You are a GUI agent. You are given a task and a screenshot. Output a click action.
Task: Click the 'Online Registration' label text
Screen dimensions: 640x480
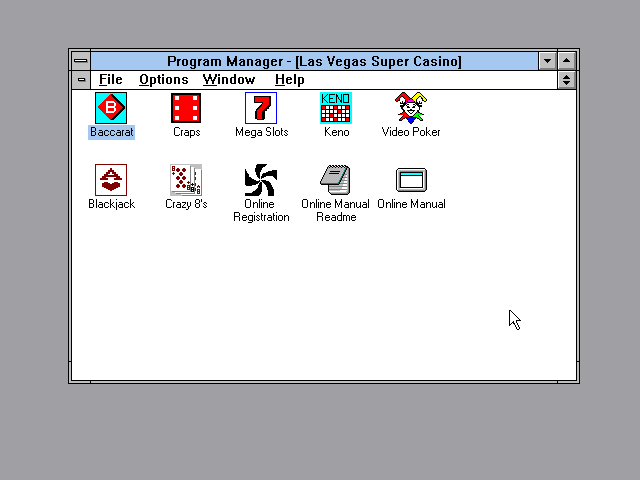point(261,211)
